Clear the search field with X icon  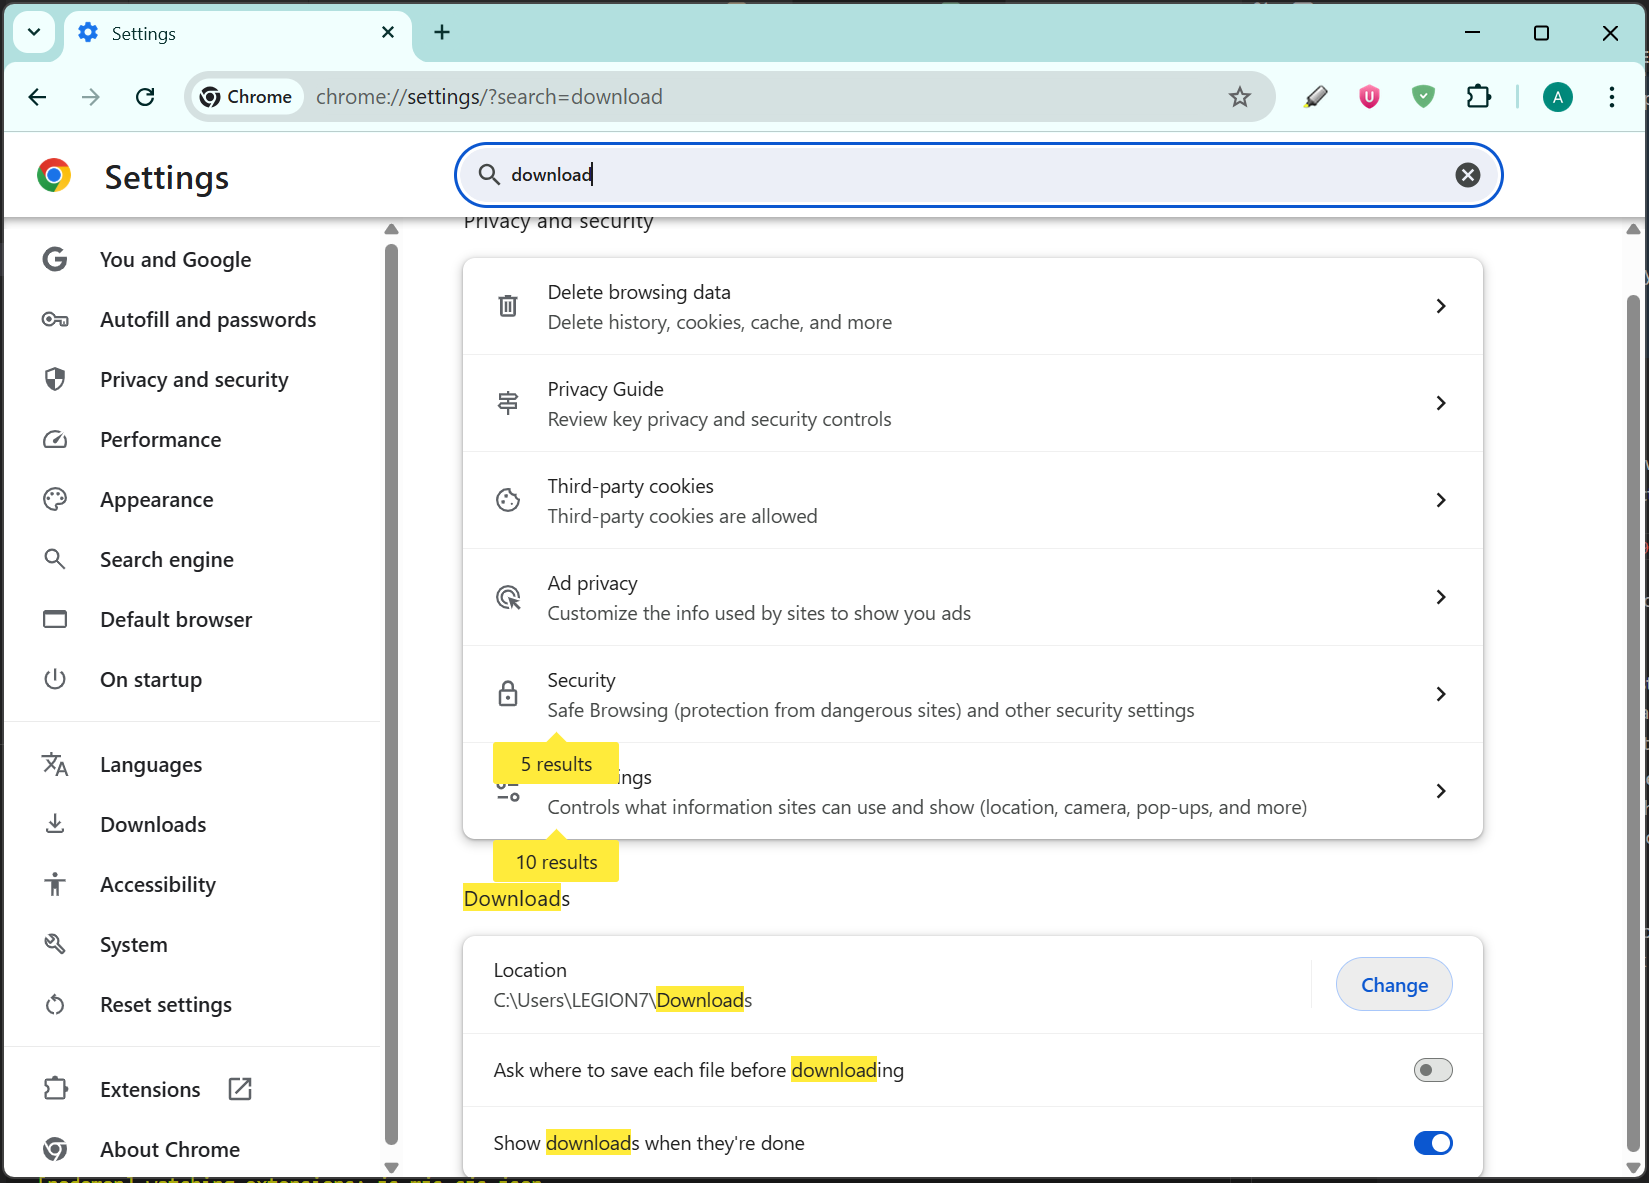(1467, 175)
